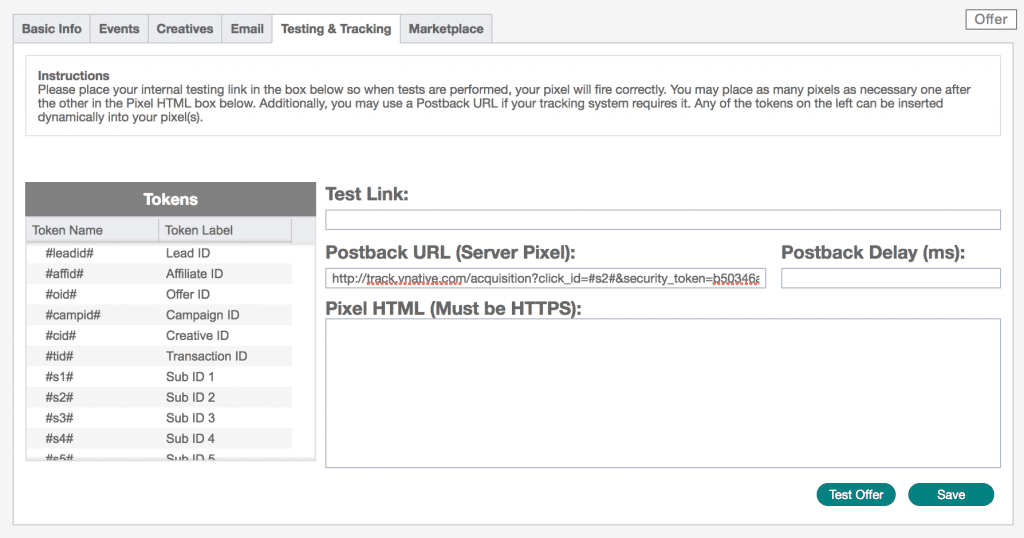Switch to the Events tab
The image size is (1024, 538).
(119, 29)
